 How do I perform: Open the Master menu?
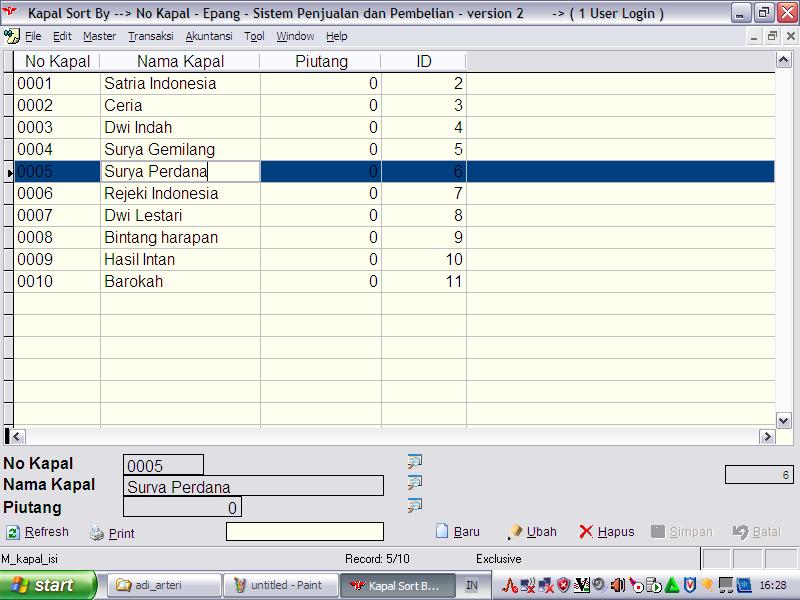pos(99,36)
